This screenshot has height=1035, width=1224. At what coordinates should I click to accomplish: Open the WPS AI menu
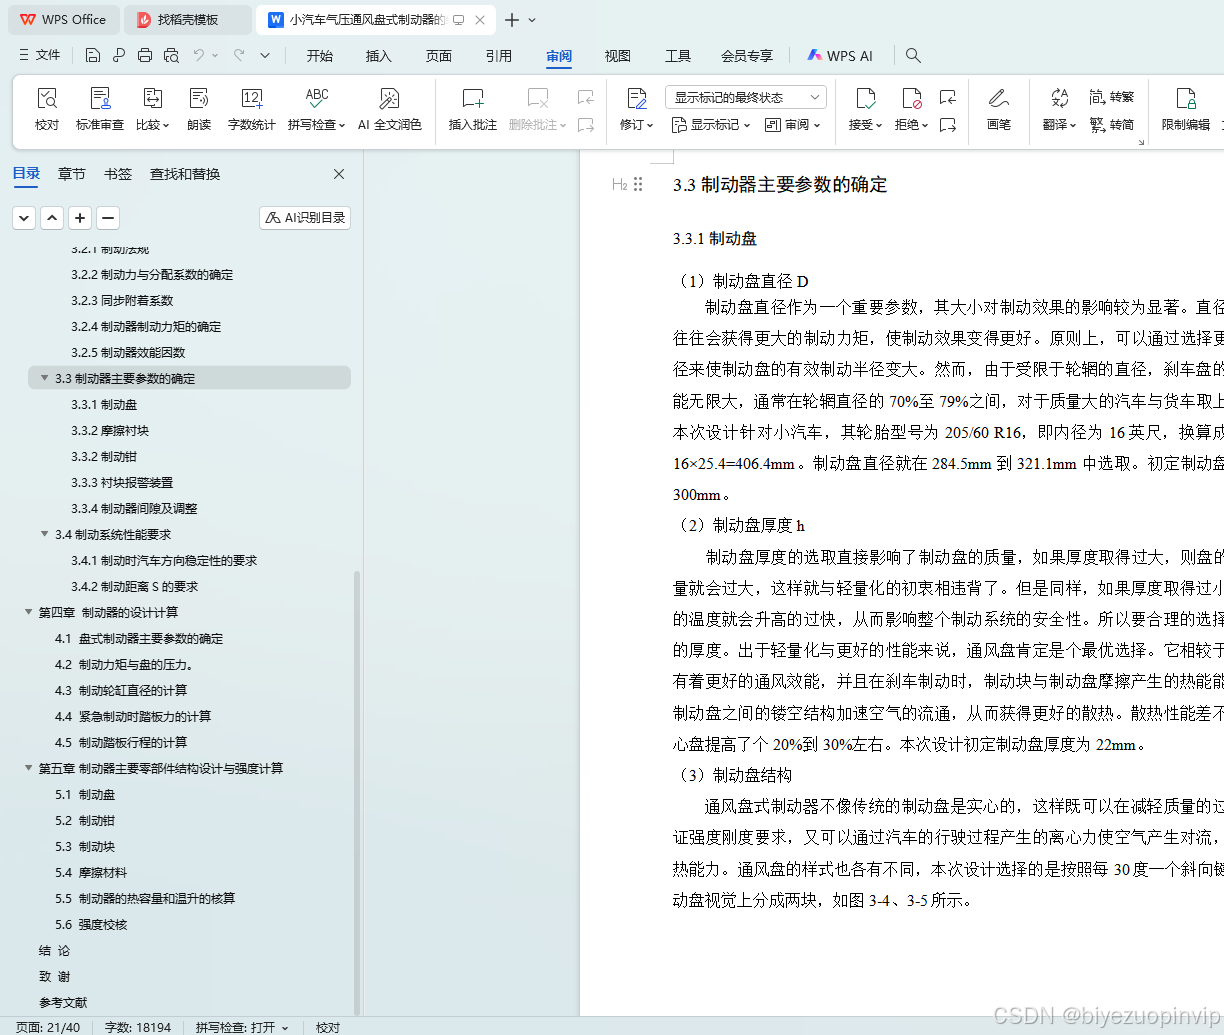click(x=840, y=56)
